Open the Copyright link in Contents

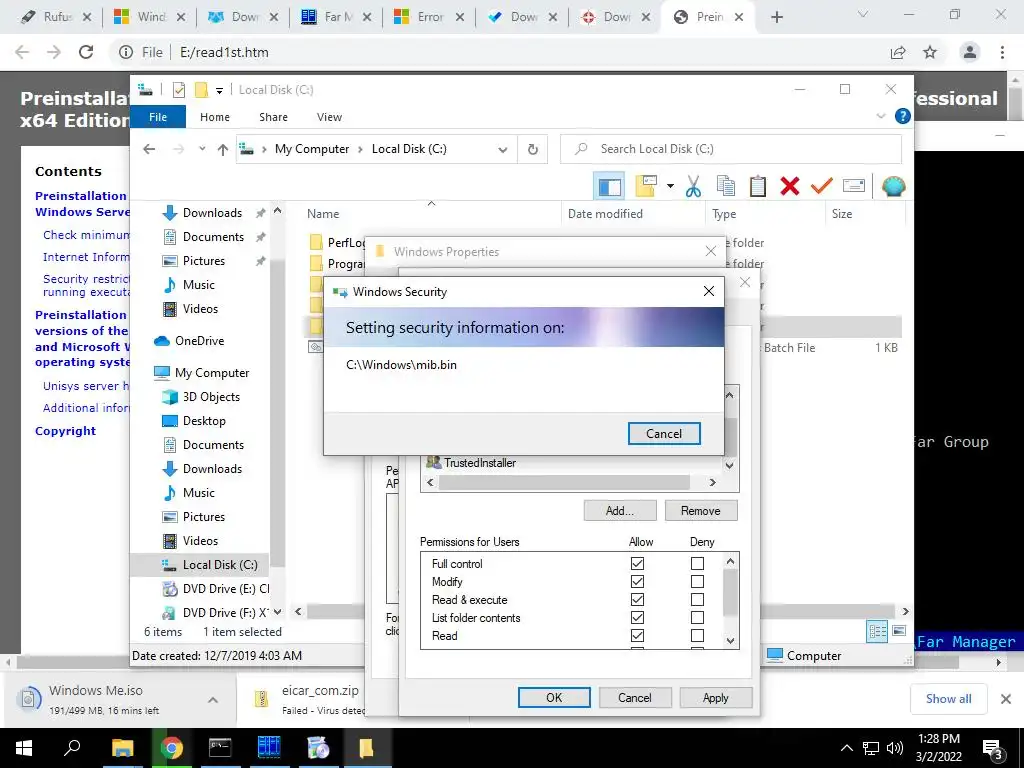65,431
